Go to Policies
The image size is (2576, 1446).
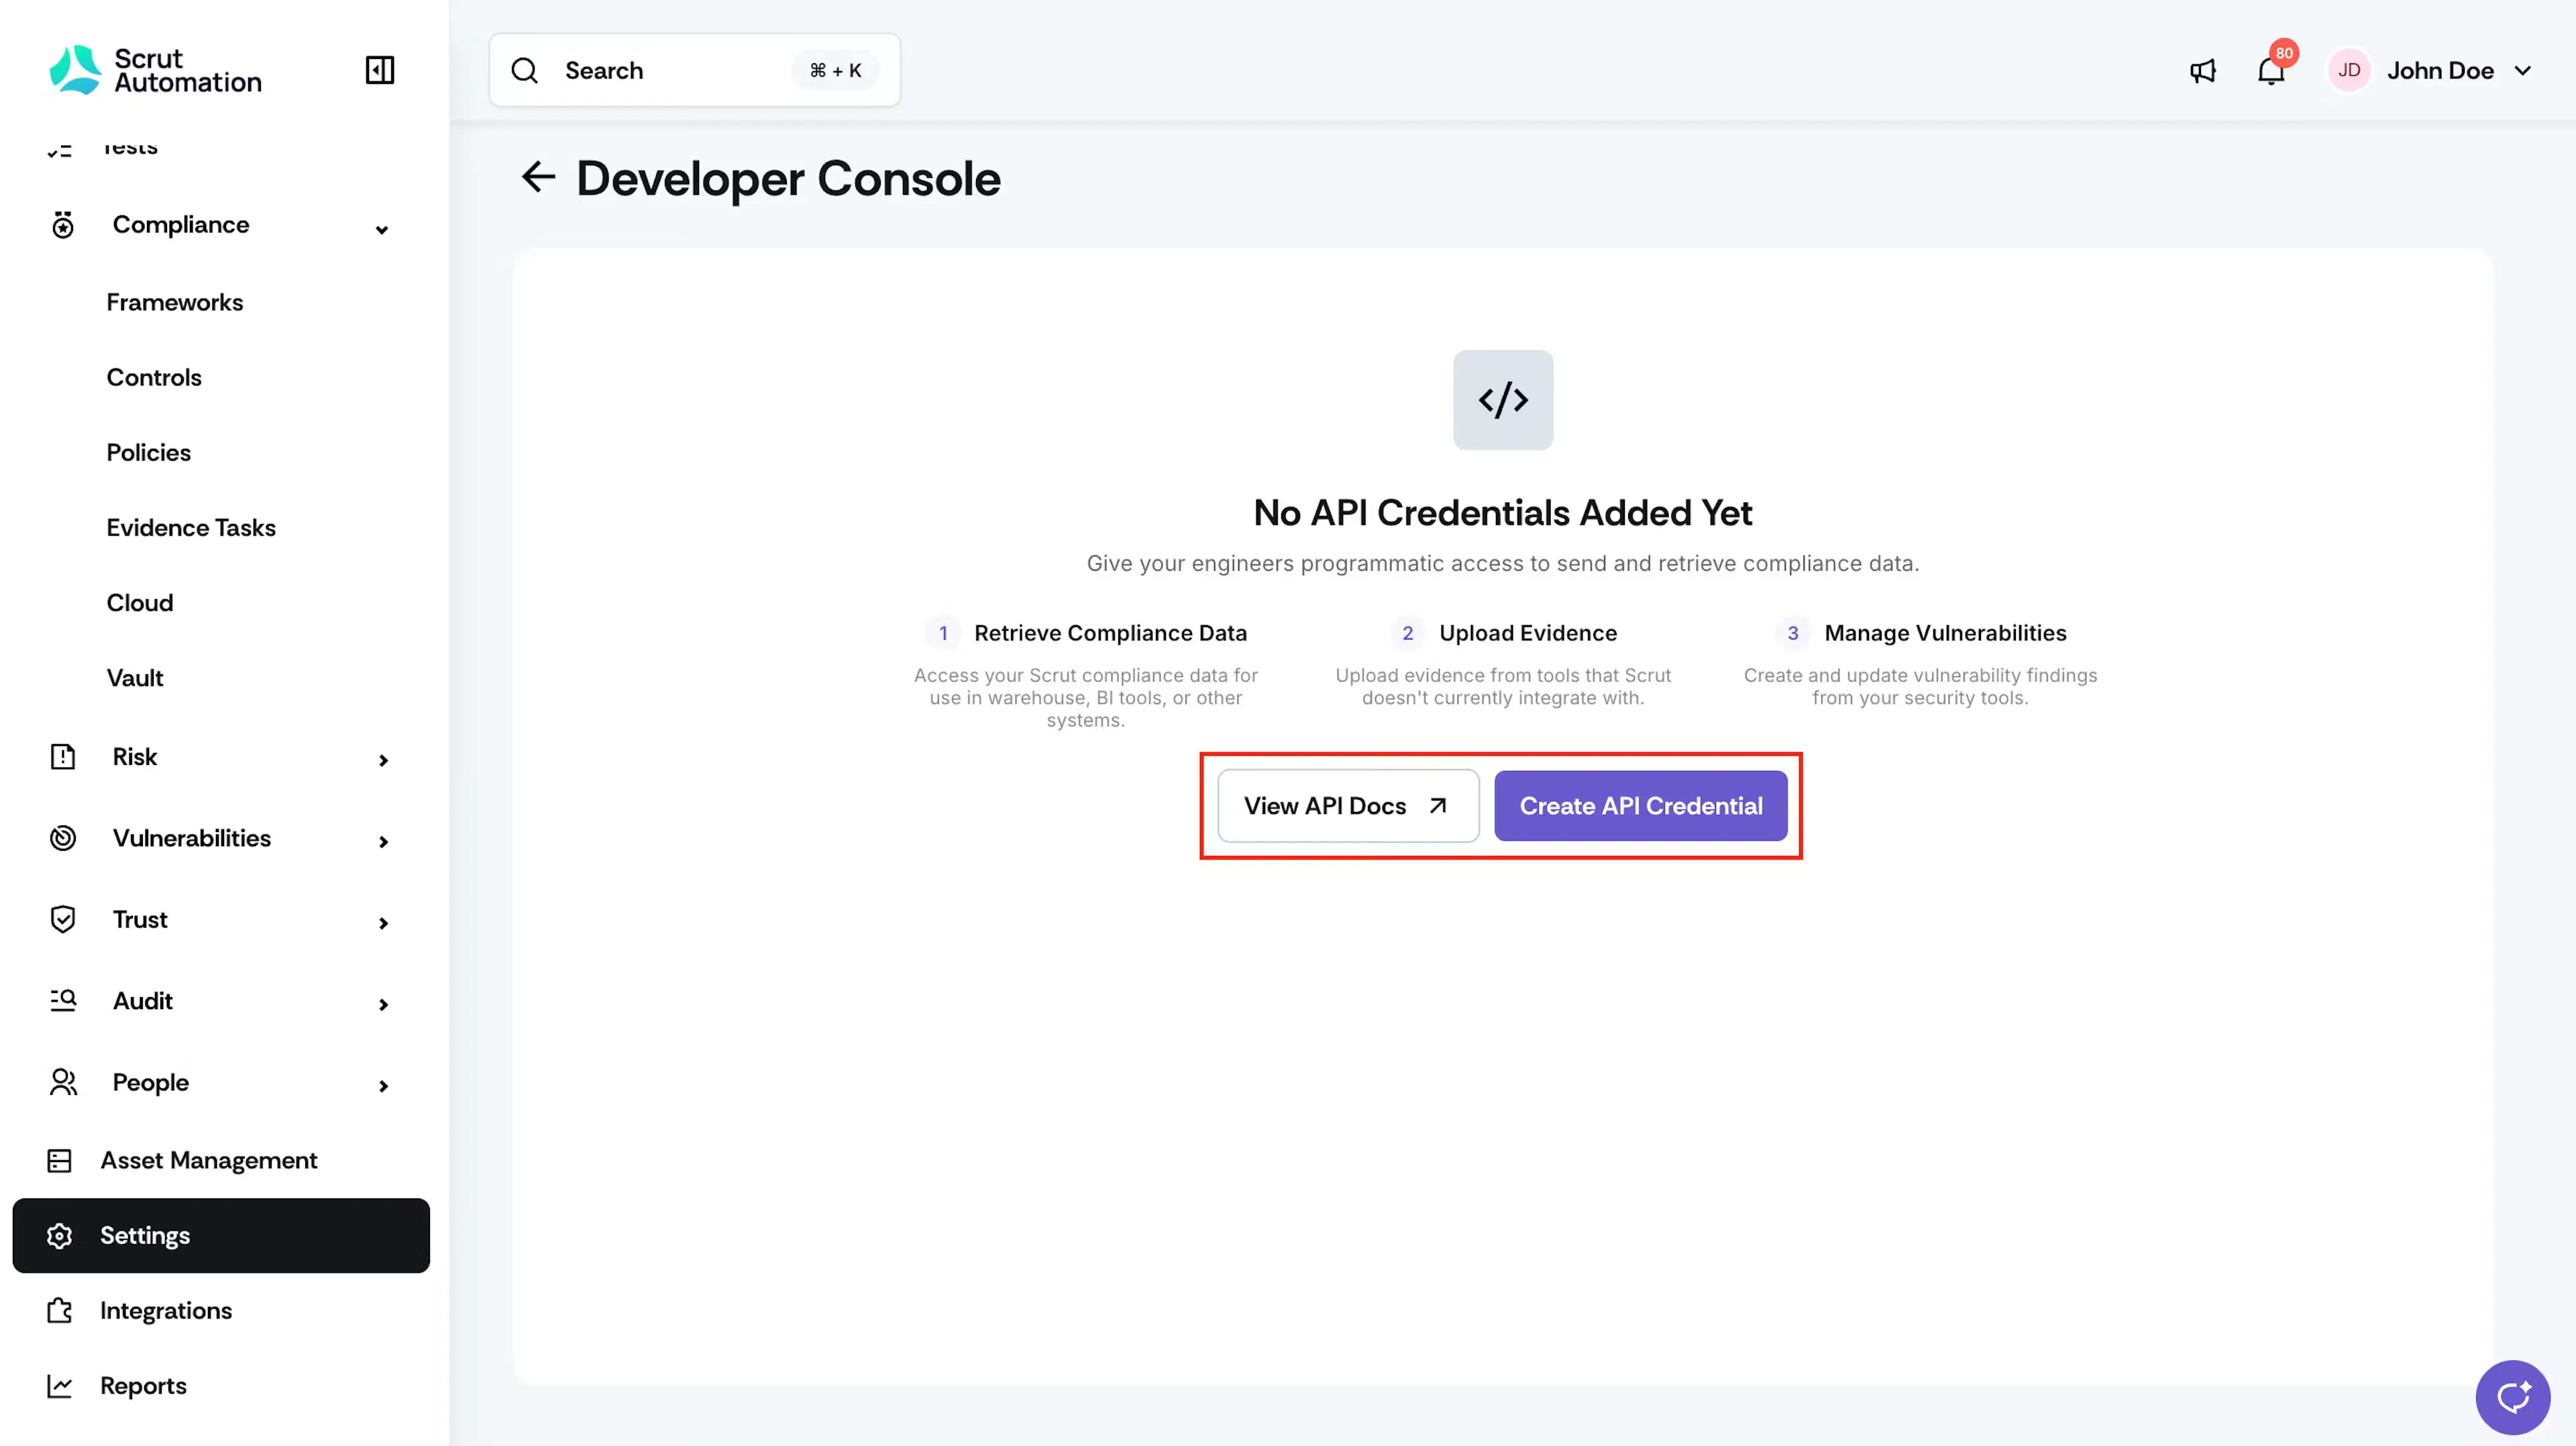pos(149,452)
